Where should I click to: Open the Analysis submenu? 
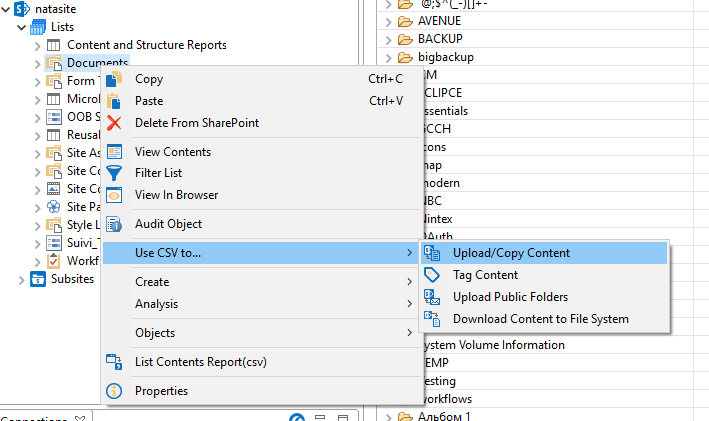[262, 304]
